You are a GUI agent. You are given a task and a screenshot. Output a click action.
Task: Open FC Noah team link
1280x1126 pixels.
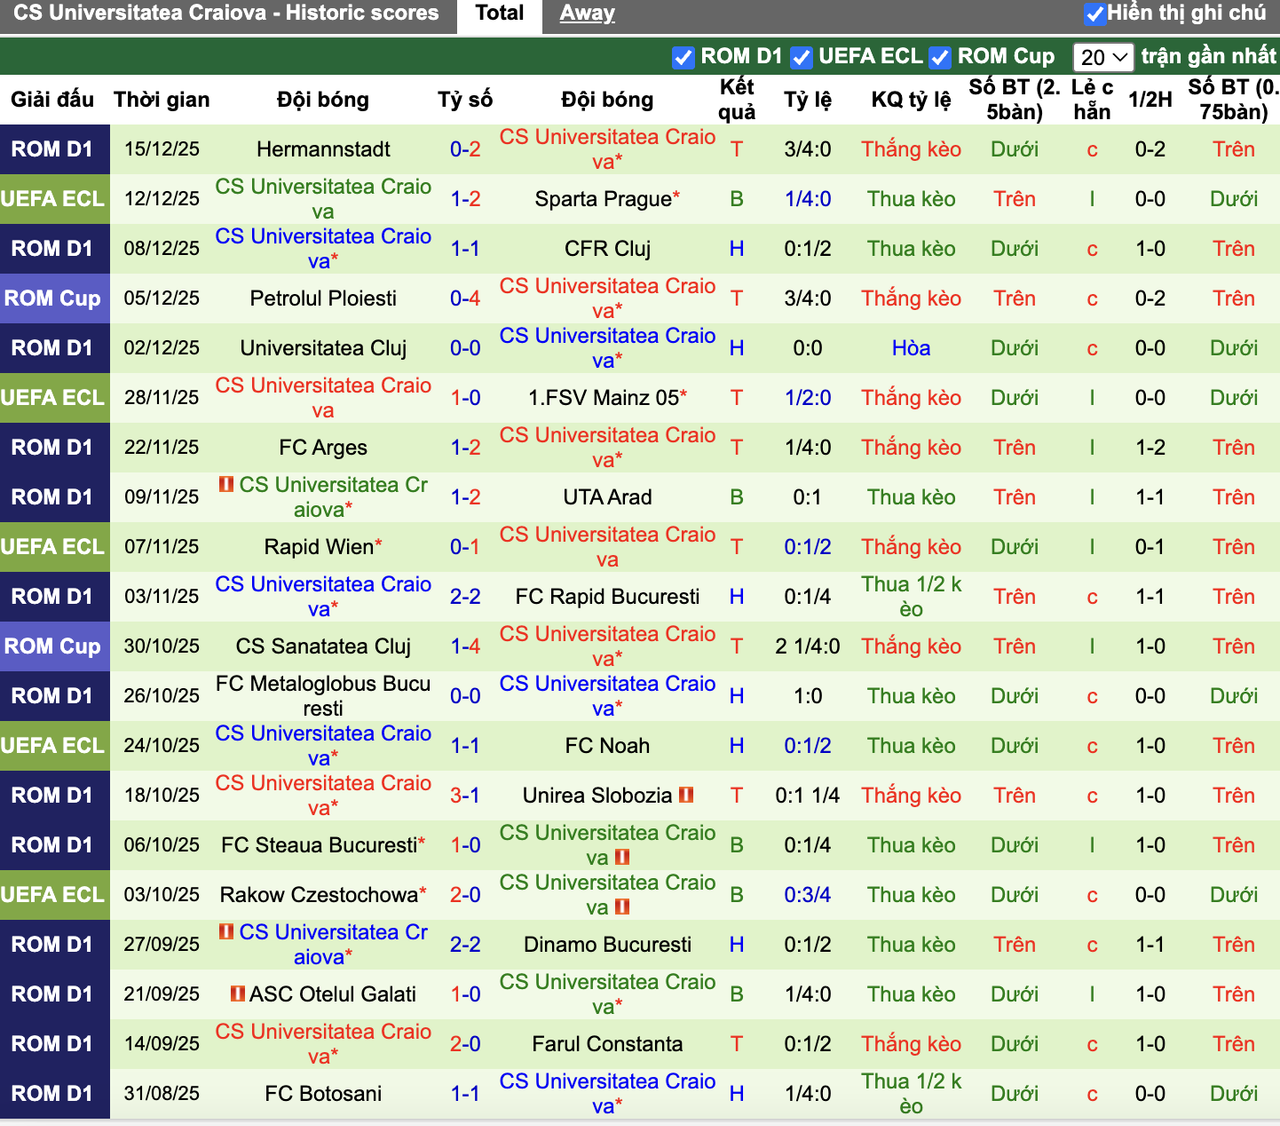[x=607, y=746]
